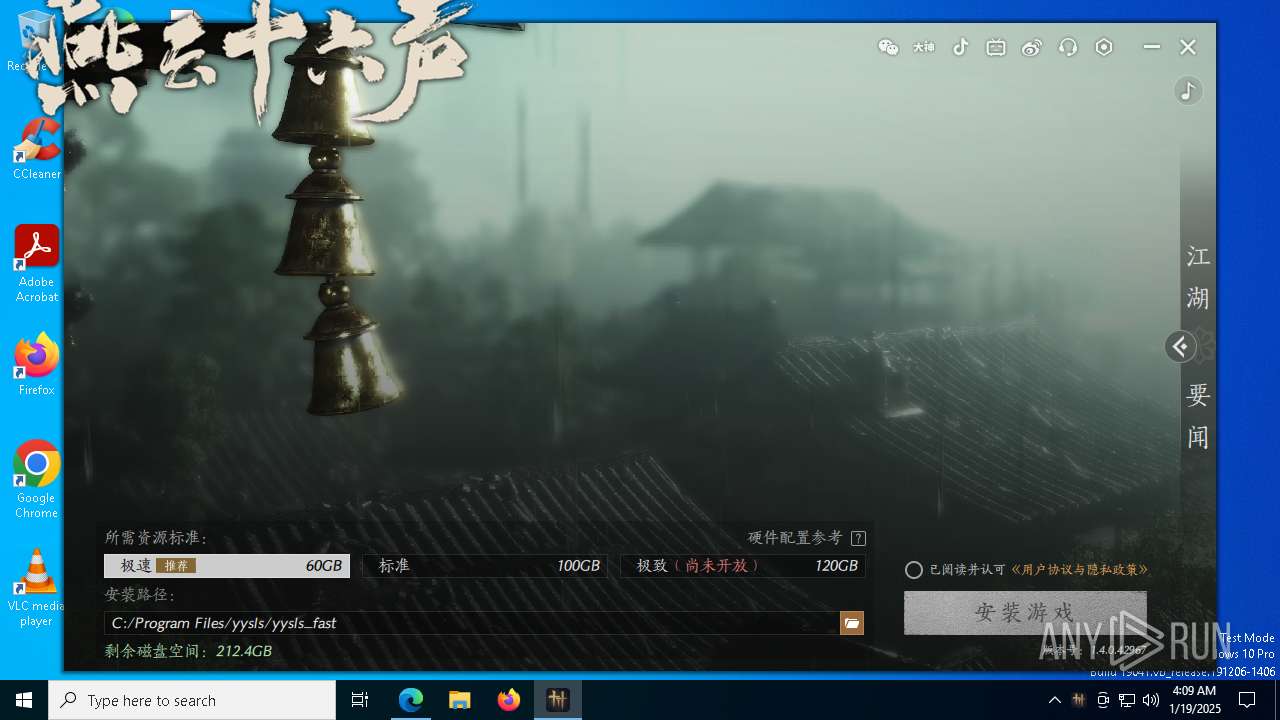Open File Explorer from taskbar

click(459, 700)
